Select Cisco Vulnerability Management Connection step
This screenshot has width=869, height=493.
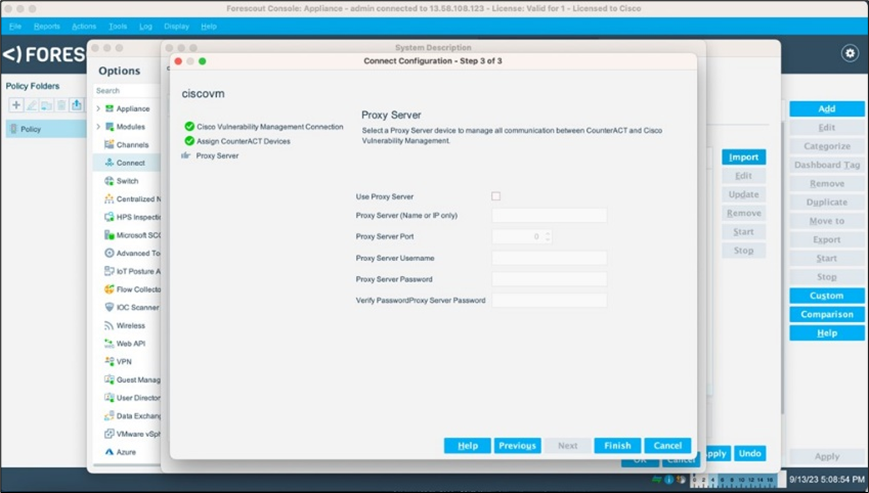click(270, 127)
